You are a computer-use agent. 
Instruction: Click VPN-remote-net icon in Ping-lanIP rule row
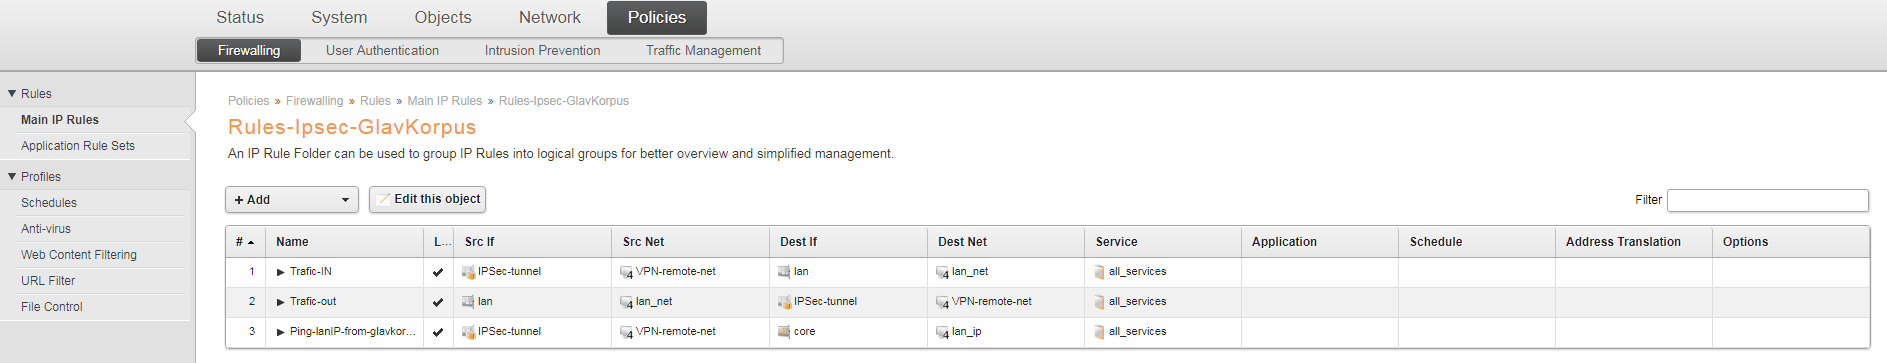coord(626,332)
